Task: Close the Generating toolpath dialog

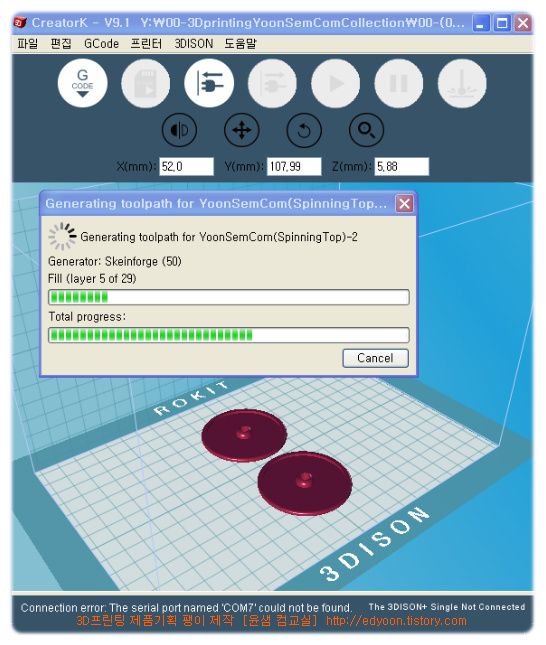Action: (404, 204)
